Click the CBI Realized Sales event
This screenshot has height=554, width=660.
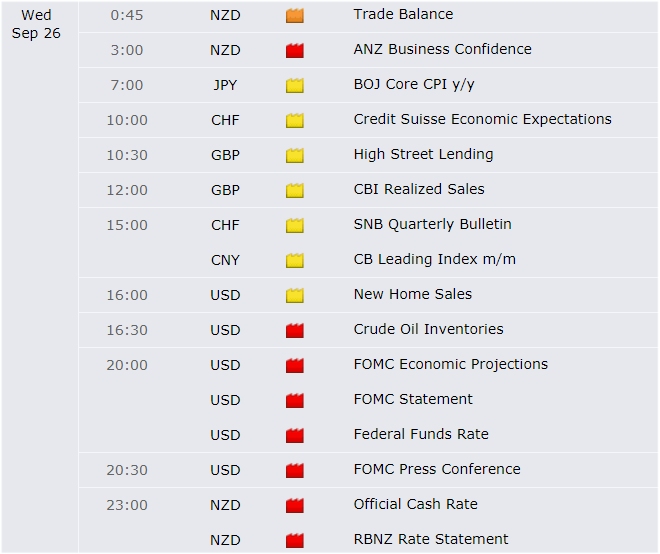(418, 189)
